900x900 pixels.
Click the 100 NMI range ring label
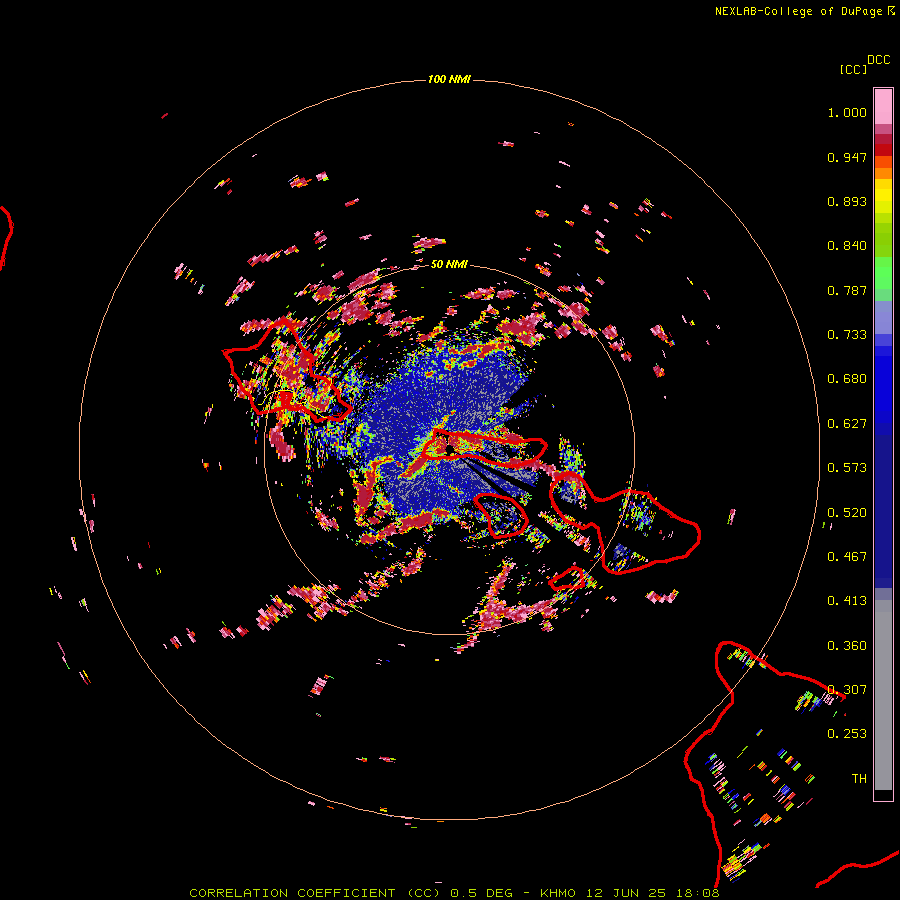point(449,79)
